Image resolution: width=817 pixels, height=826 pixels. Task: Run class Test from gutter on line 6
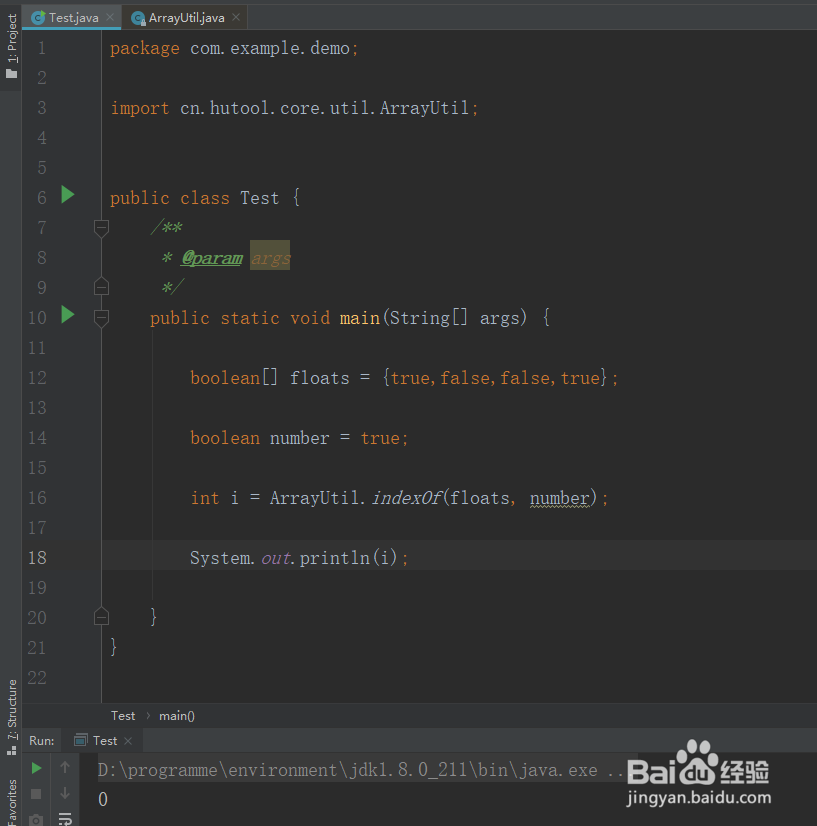click(x=68, y=195)
